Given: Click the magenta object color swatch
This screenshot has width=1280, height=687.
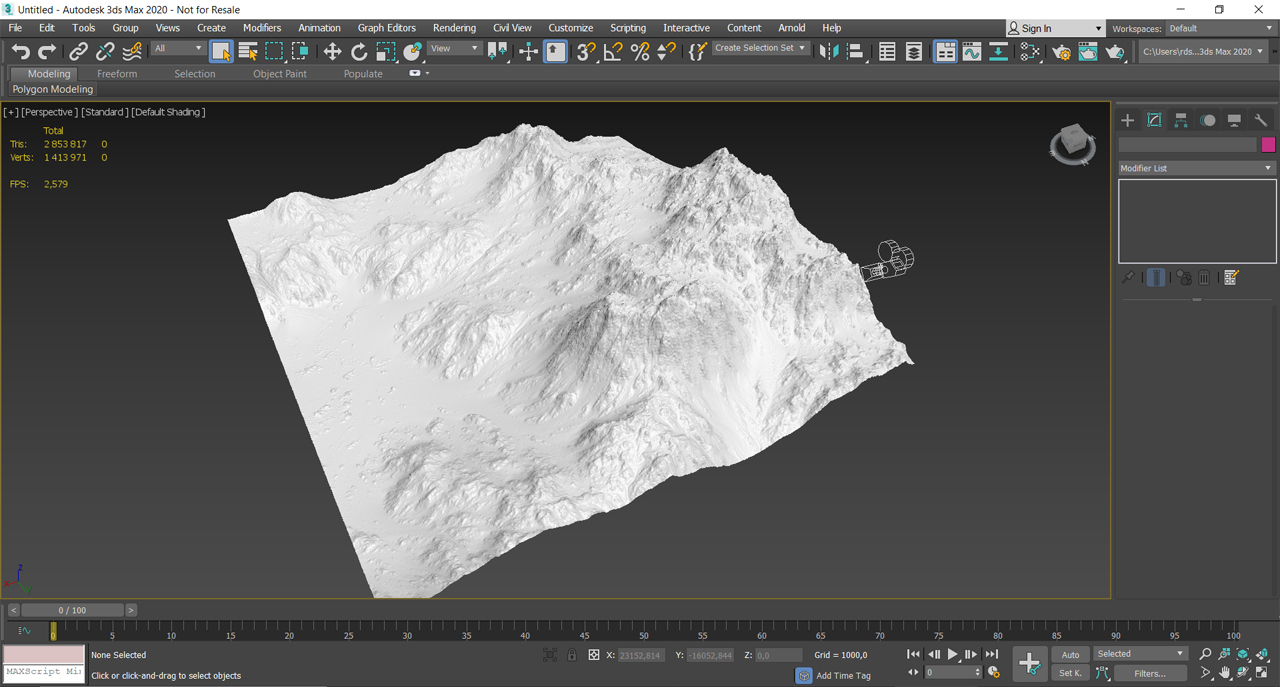Looking at the screenshot, I should [x=1268, y=145].
